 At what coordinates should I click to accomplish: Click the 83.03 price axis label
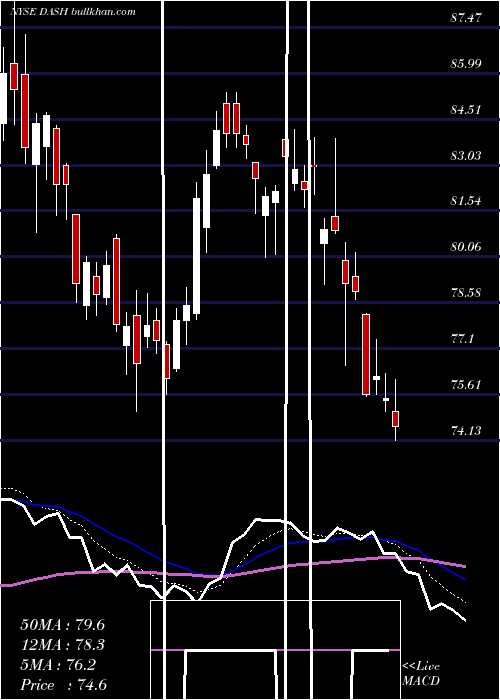[466, 155]
